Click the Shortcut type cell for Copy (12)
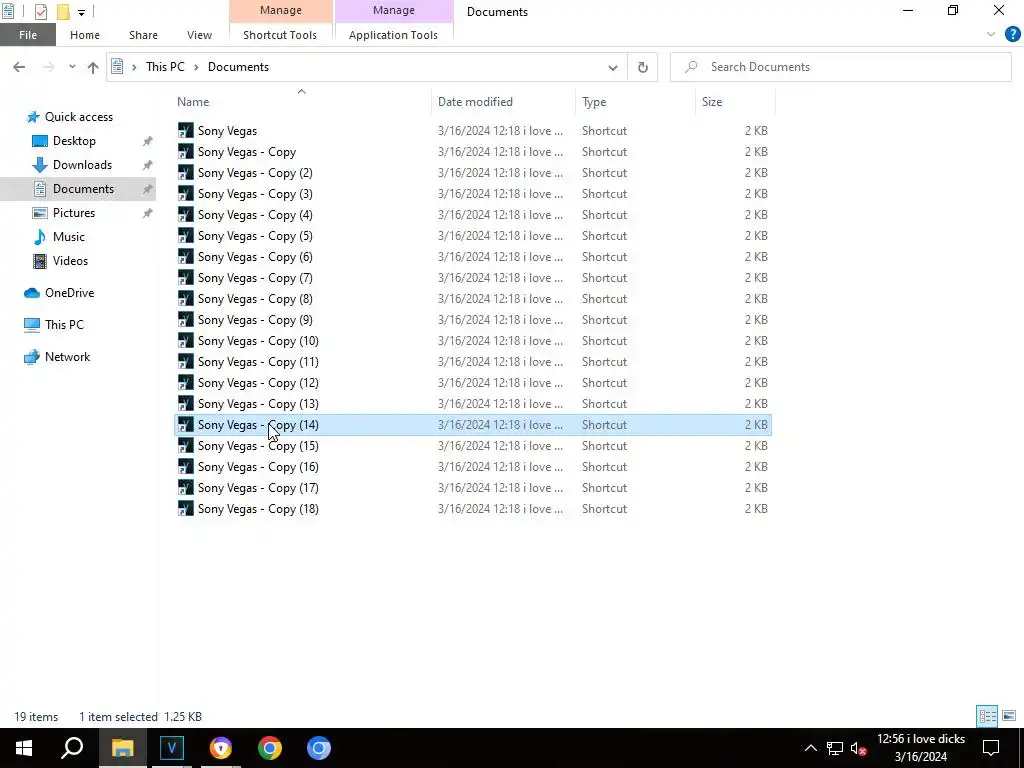Screen dimensions: 1024x768 (x=604, y=383)
